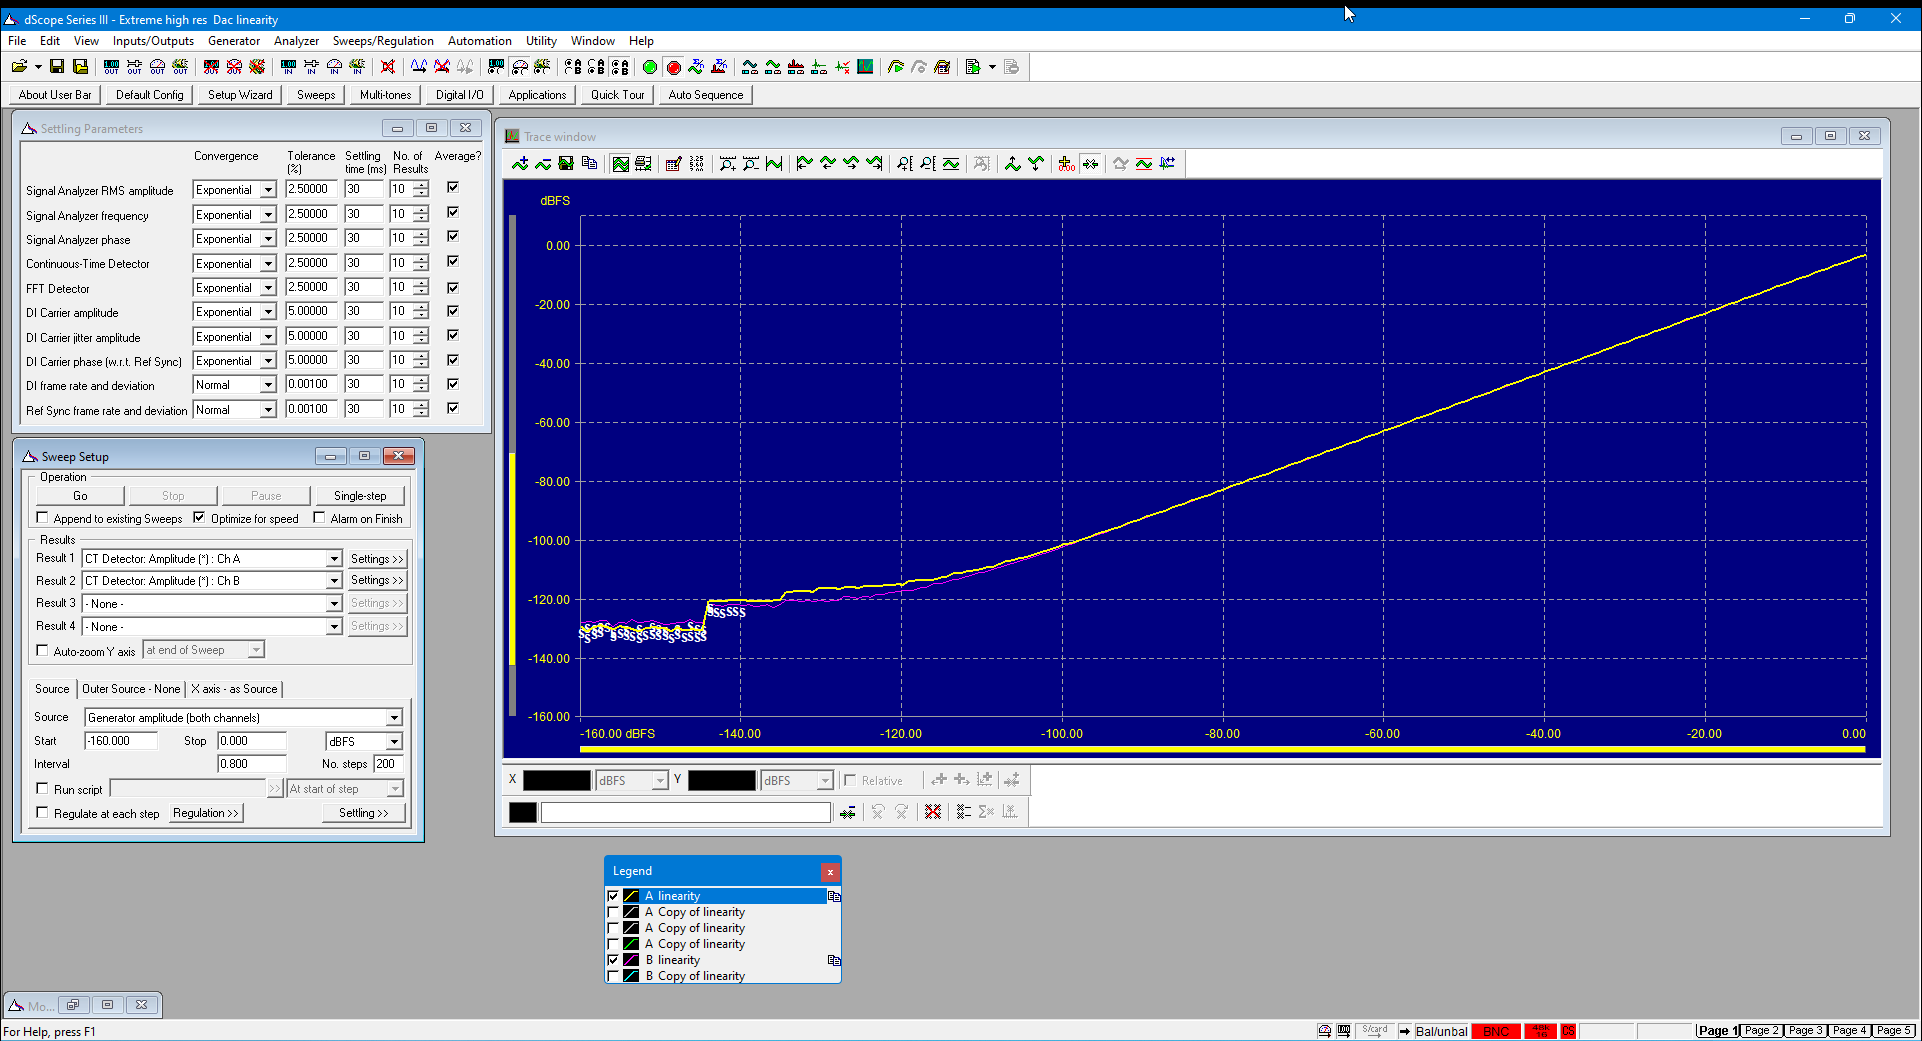1922x1041 pixels.
Task: Click the Single-step button
Action: 360,496
